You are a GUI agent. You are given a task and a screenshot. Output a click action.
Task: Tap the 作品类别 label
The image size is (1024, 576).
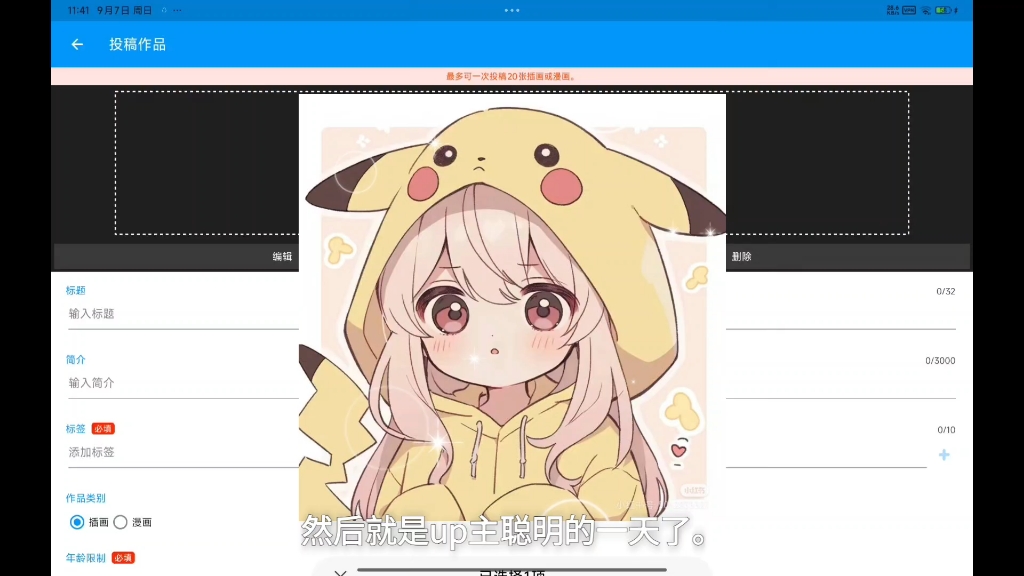pyautogui.click(x=86, y=498)
